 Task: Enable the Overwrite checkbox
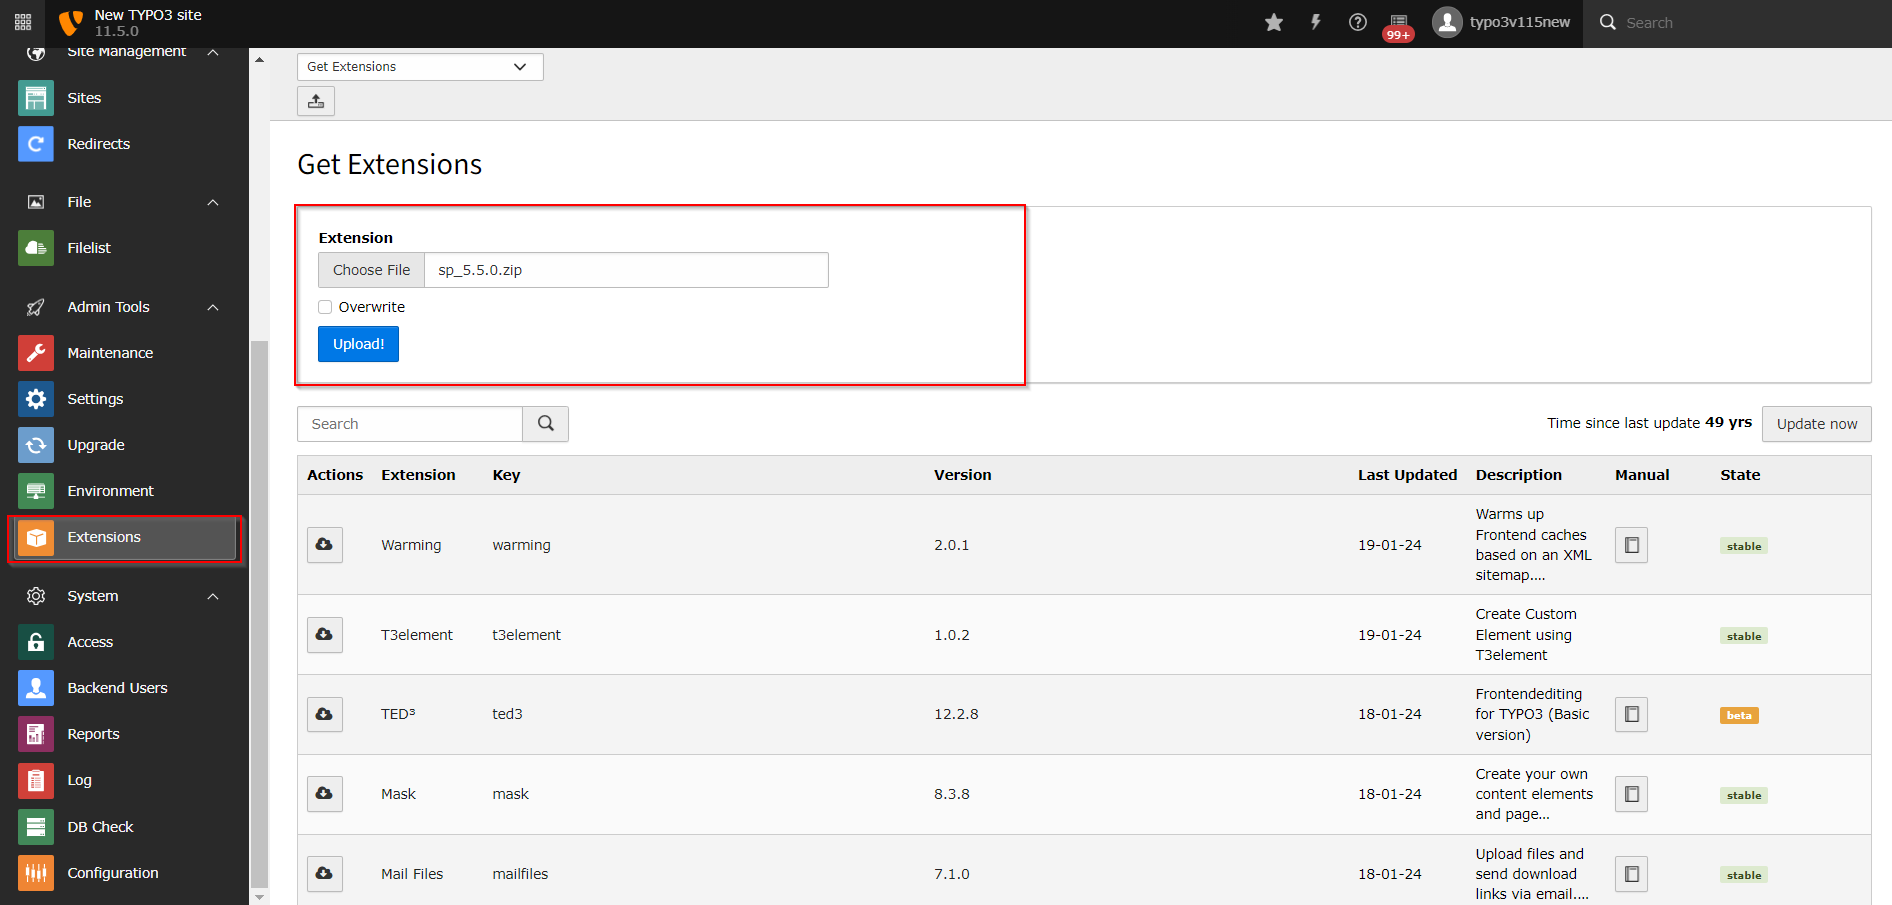coord(325,307)
